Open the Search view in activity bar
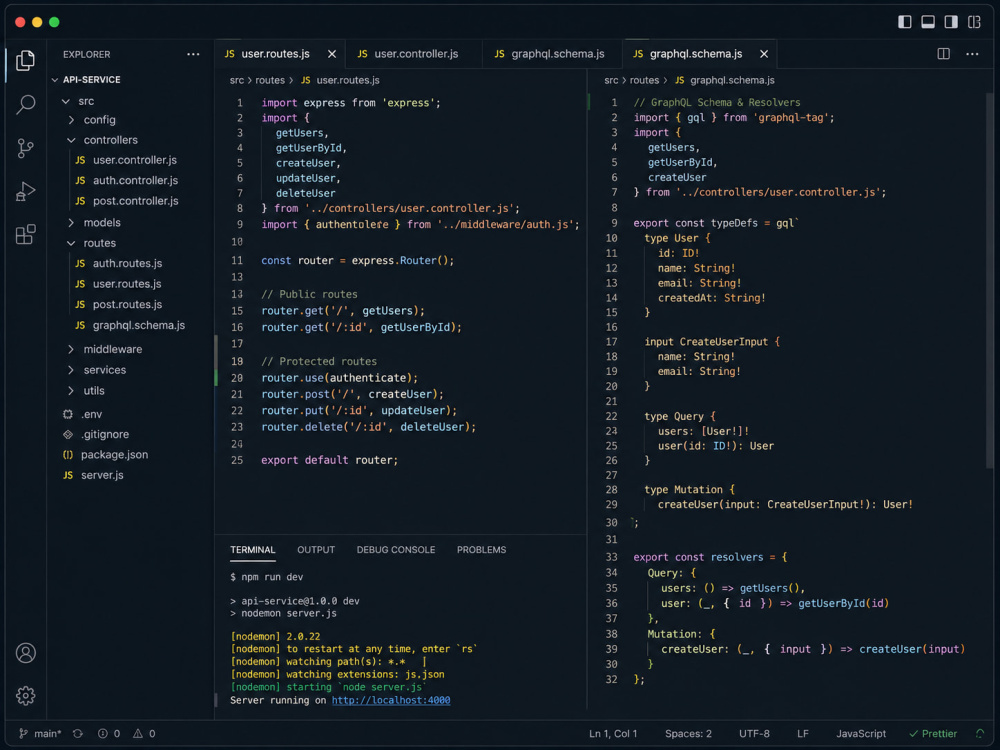This screenshot has height=750, width=1000. (26, 104)
